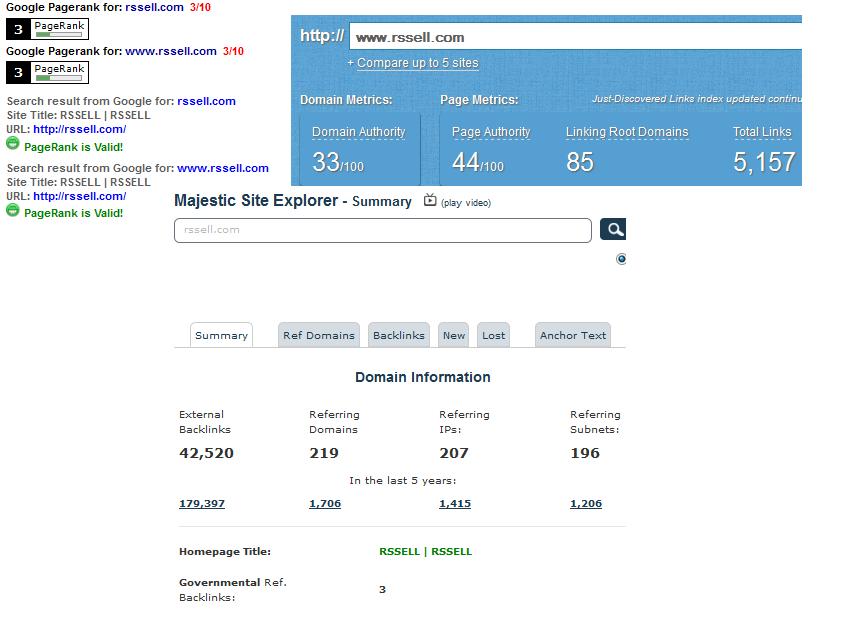This screenshot has height=622, width=864.
Task: Click the www.rssell.com URL input box
Action: pyautogui.click(x=576, y=37)
